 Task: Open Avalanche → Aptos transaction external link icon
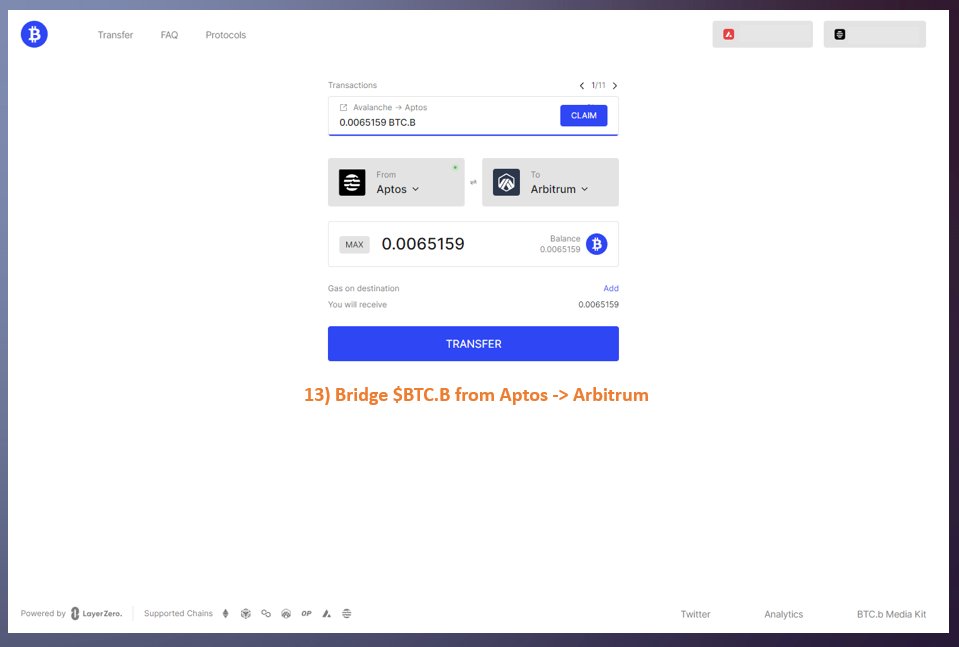(343, 108)
